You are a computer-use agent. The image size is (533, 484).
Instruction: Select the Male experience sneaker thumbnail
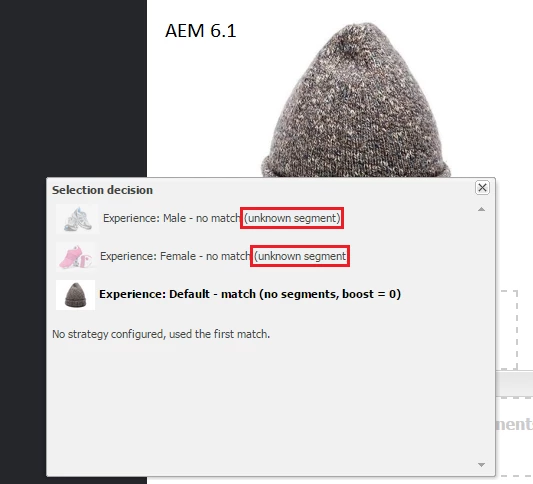coord(78,219)
